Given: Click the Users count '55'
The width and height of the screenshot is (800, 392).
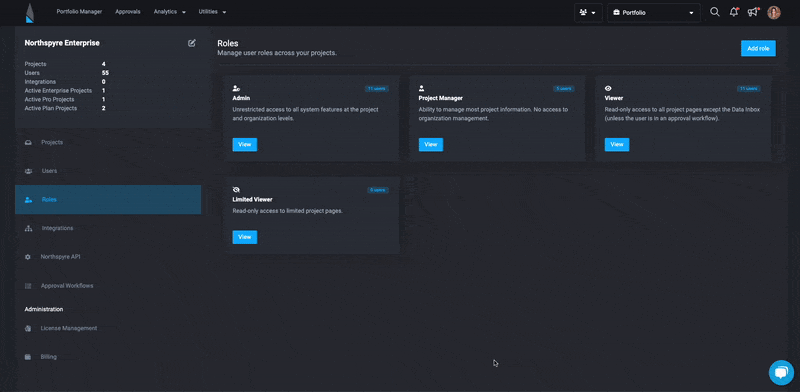Looking at the screenshot, I should pyautogui.click(x=105, y=73).
